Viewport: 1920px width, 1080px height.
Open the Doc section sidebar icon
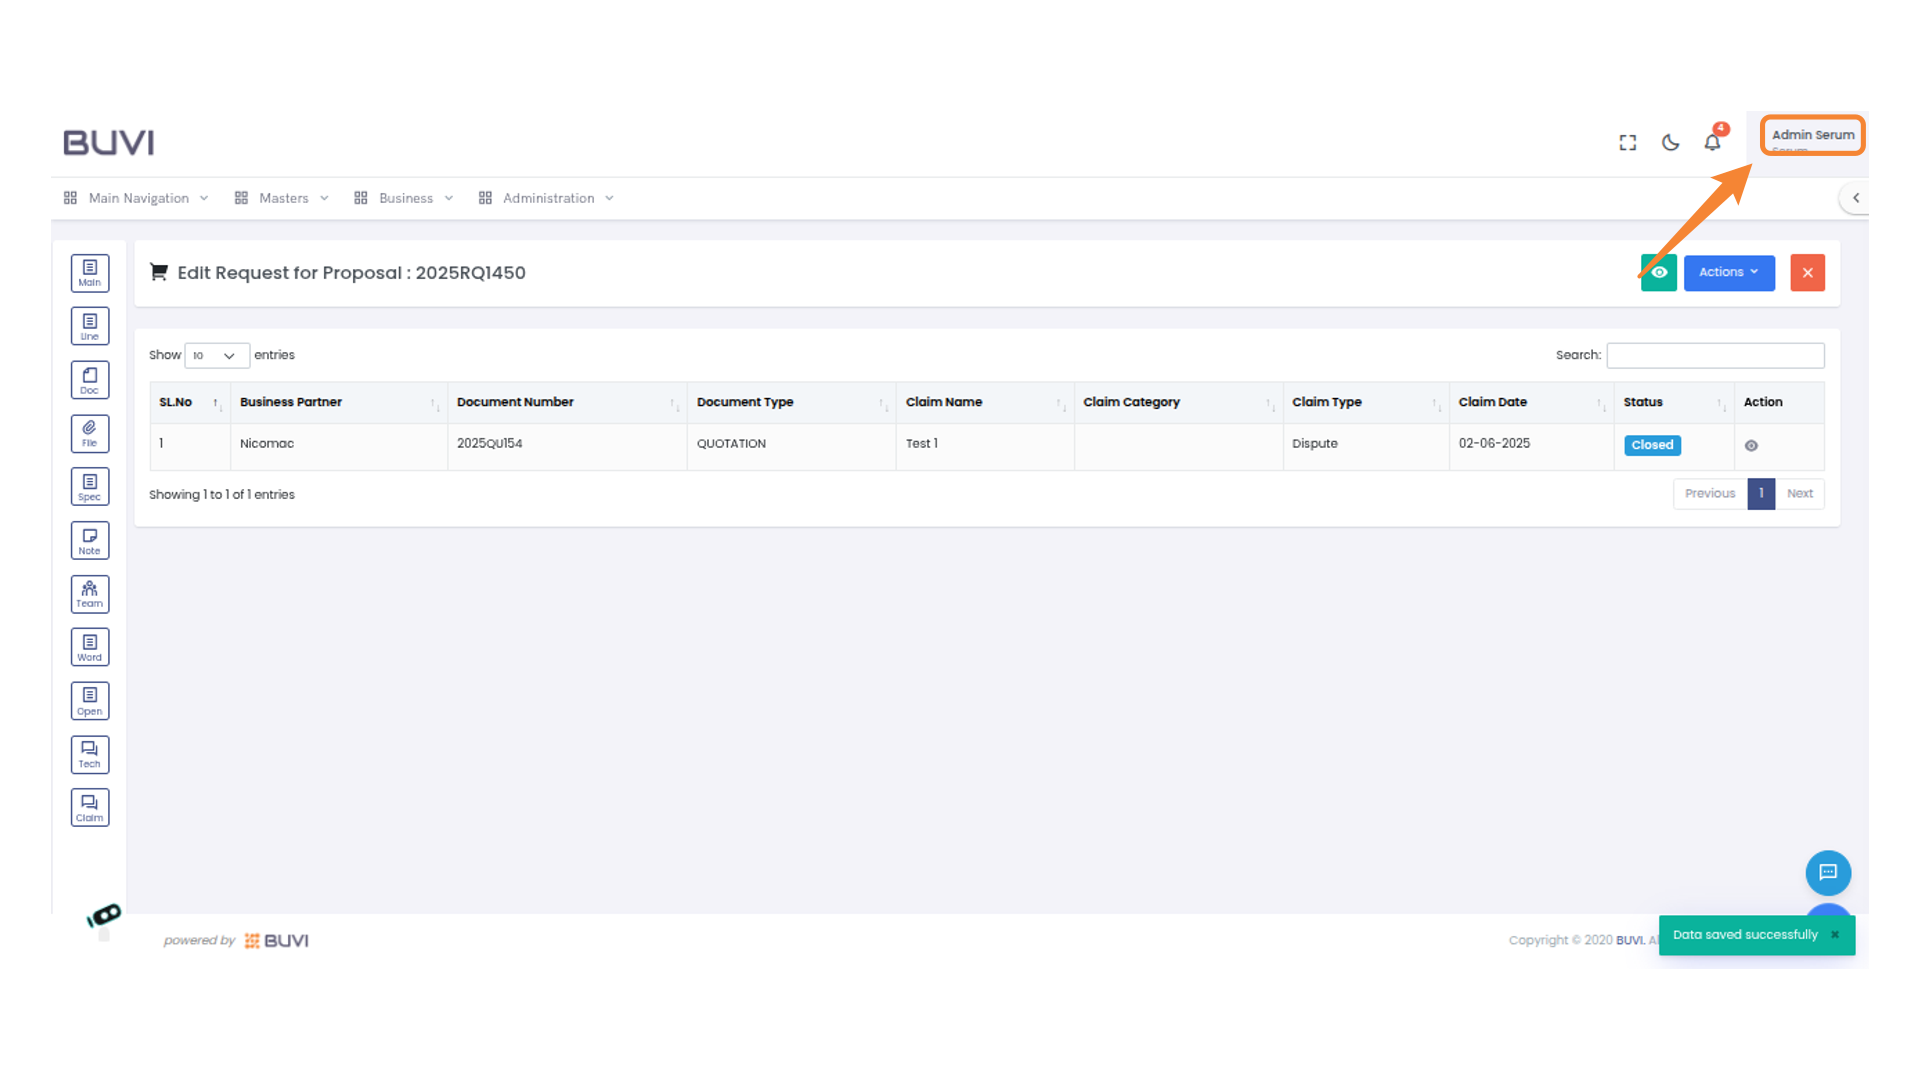tap(90, 380)
